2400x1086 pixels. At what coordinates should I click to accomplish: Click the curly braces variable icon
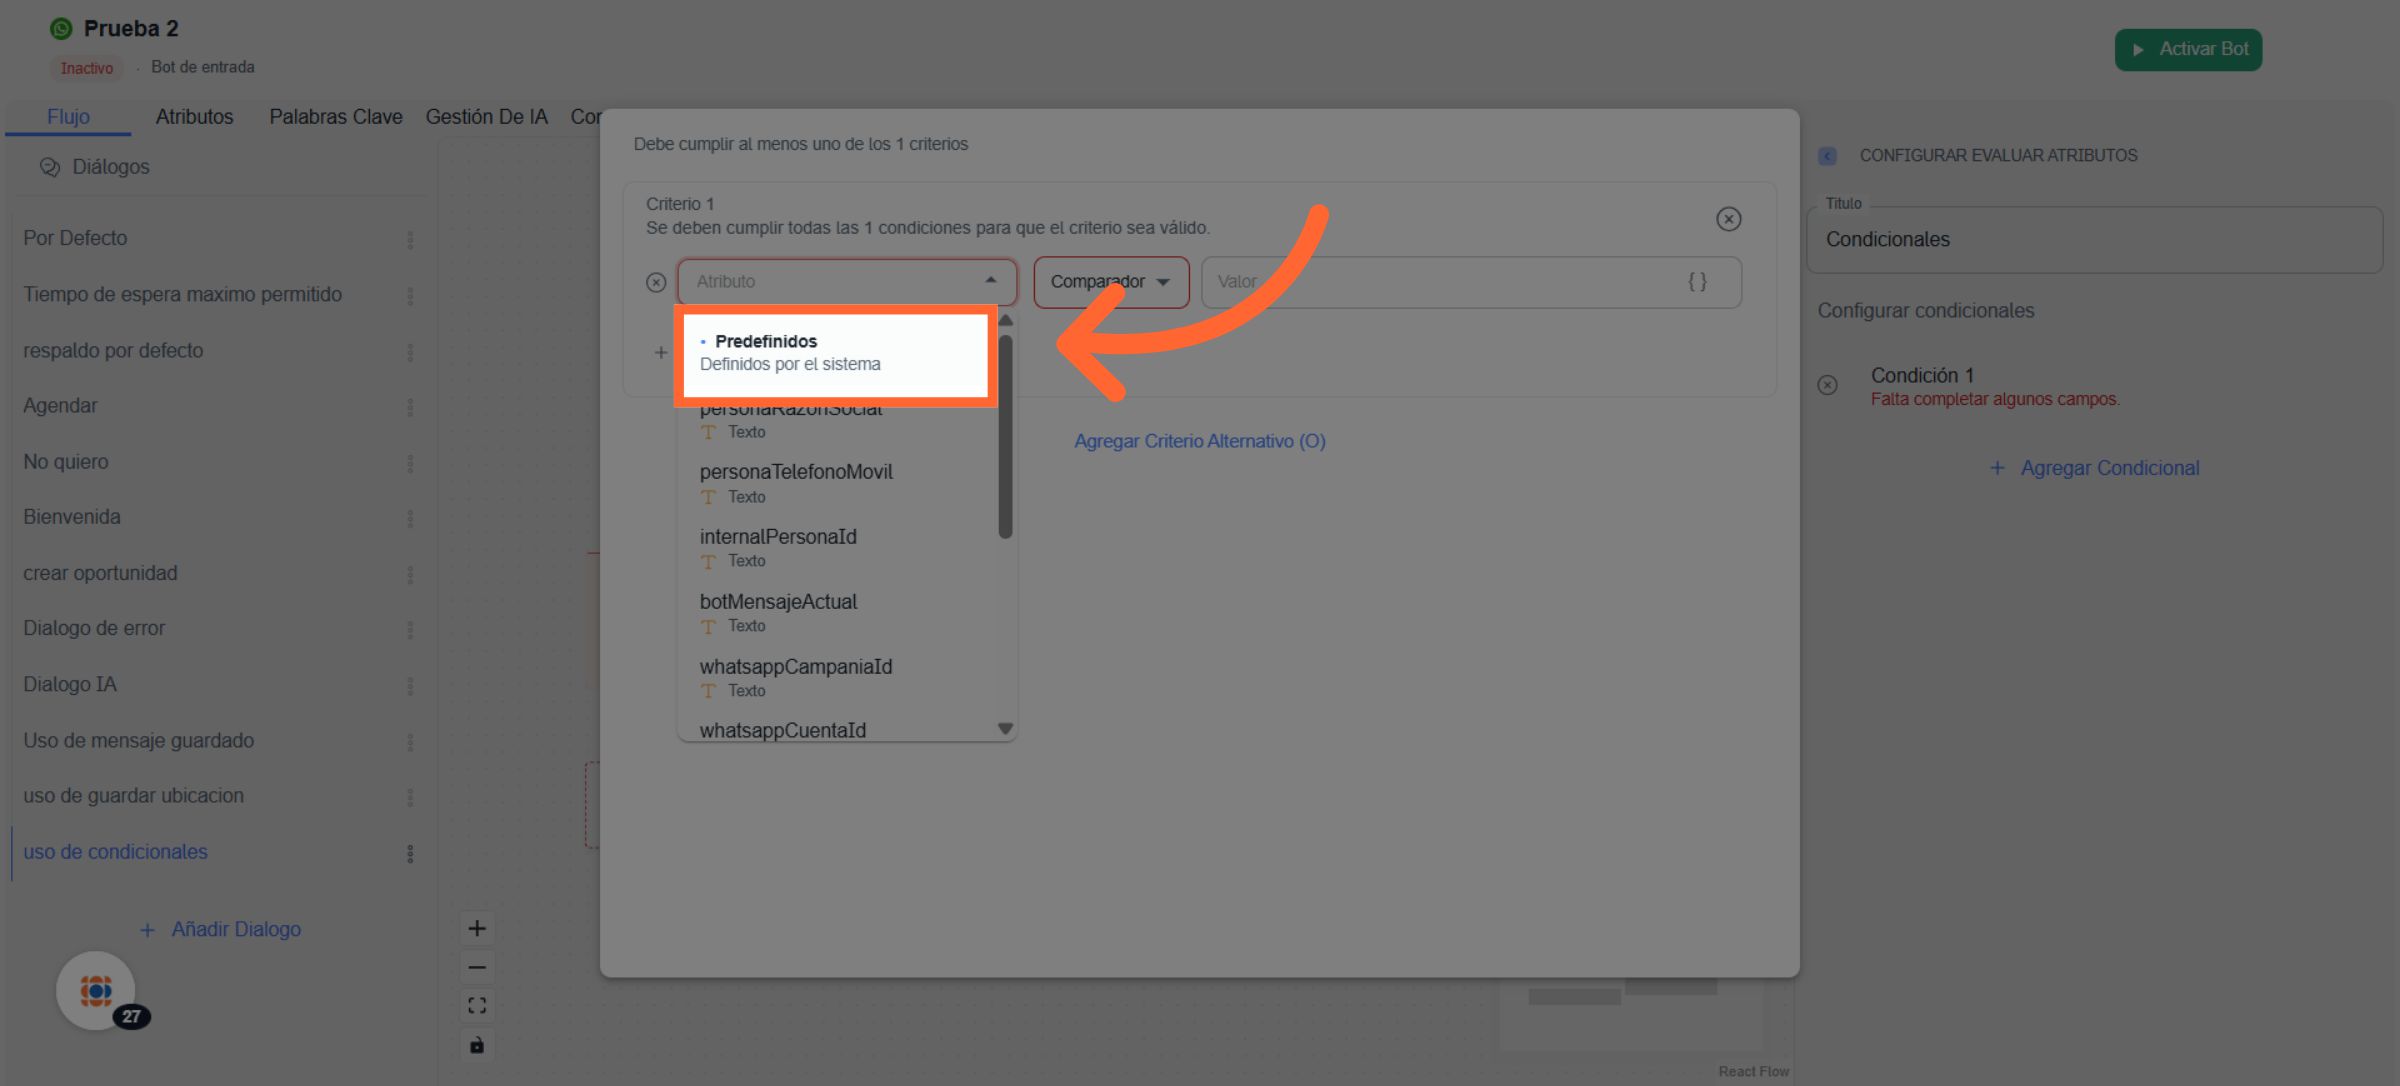(1697, 282)
